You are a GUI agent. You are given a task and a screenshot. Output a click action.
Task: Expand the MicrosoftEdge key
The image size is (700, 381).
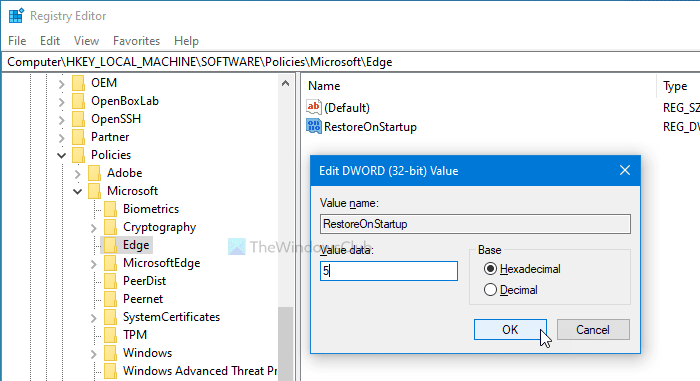point(94,264)
